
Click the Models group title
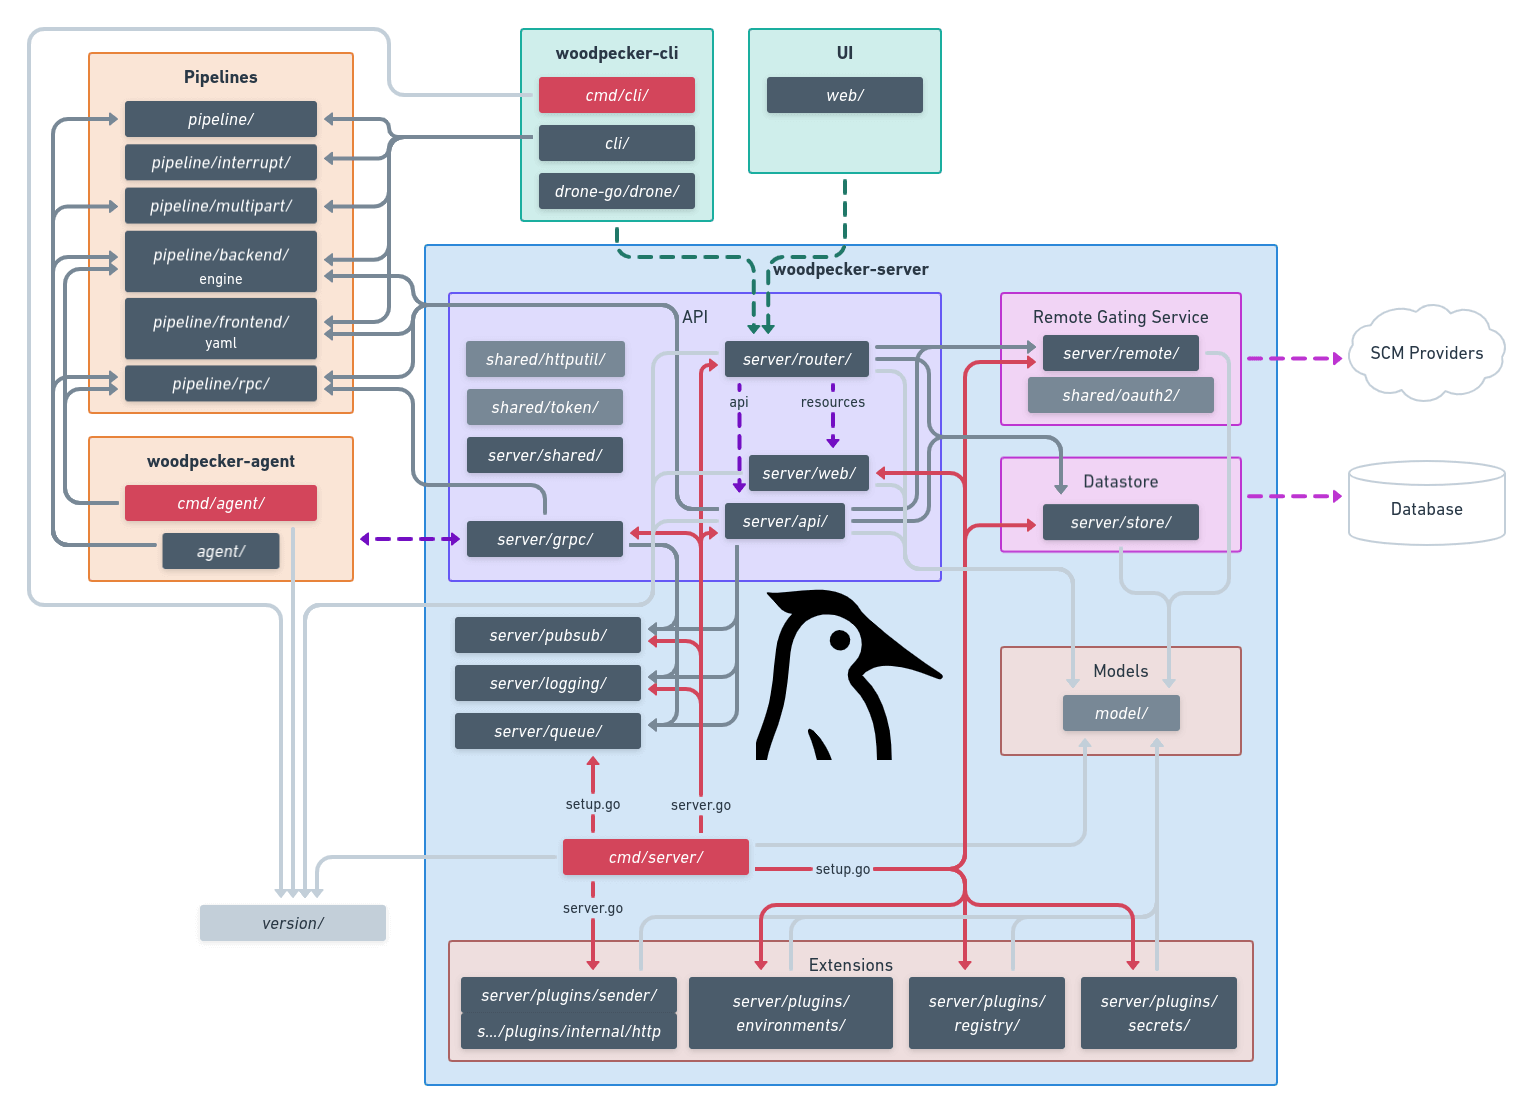1121,671
